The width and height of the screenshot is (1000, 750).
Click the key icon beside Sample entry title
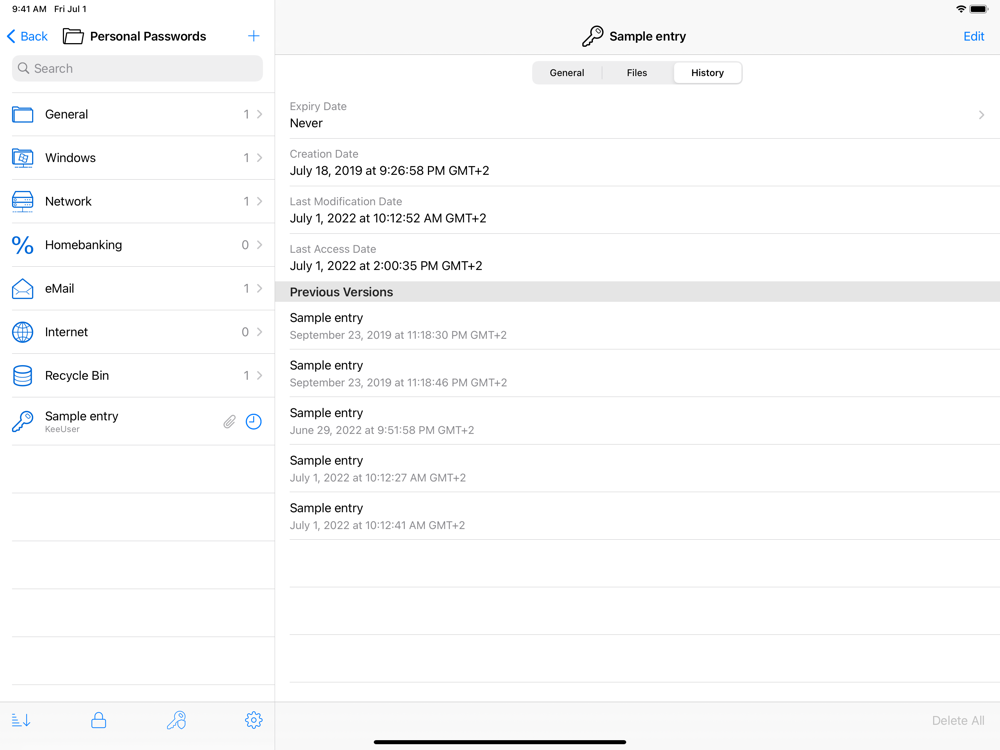coord(592,36)
